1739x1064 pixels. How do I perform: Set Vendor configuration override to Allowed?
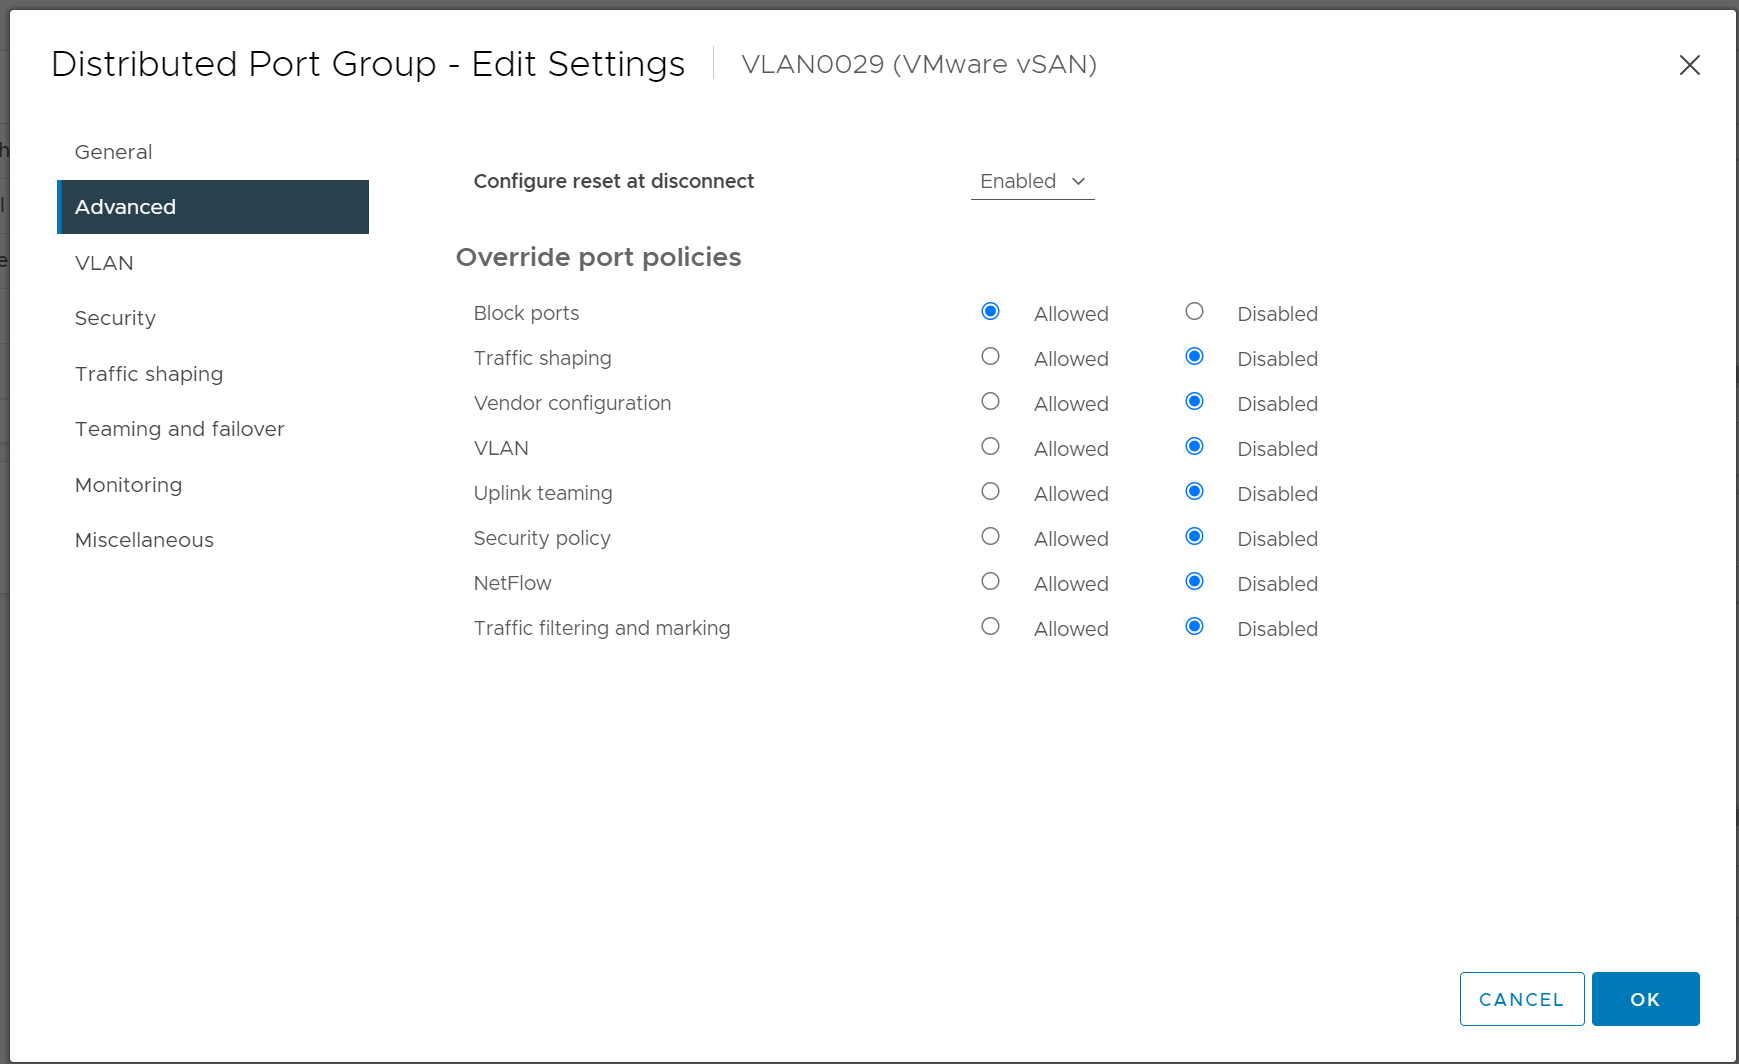[x=990, y=401]
